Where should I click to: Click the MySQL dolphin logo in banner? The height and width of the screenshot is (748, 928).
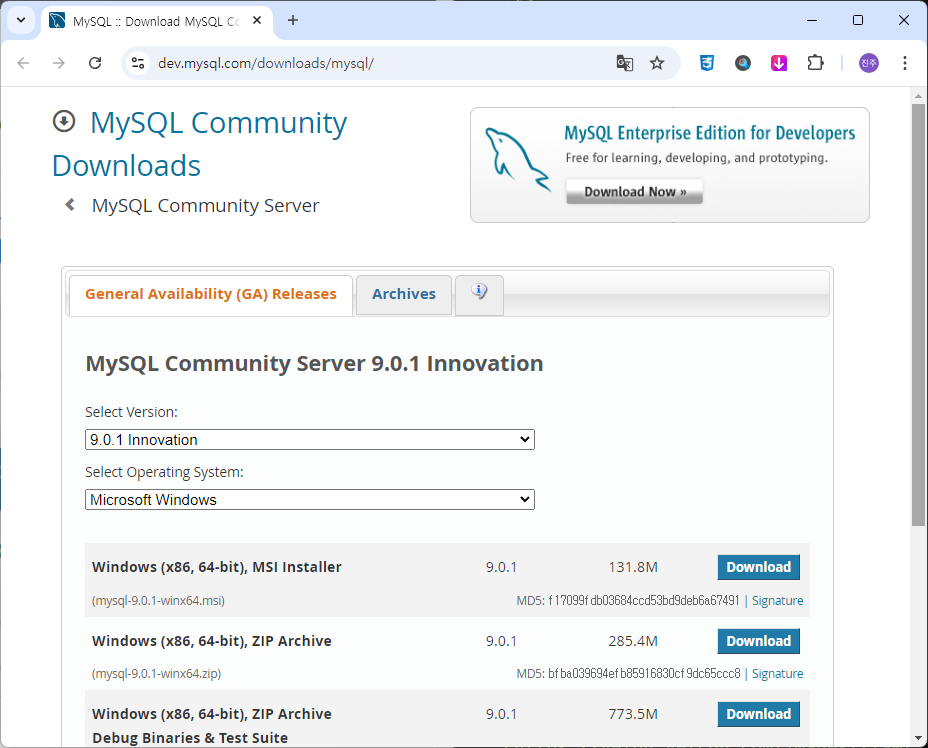[517, 160]
